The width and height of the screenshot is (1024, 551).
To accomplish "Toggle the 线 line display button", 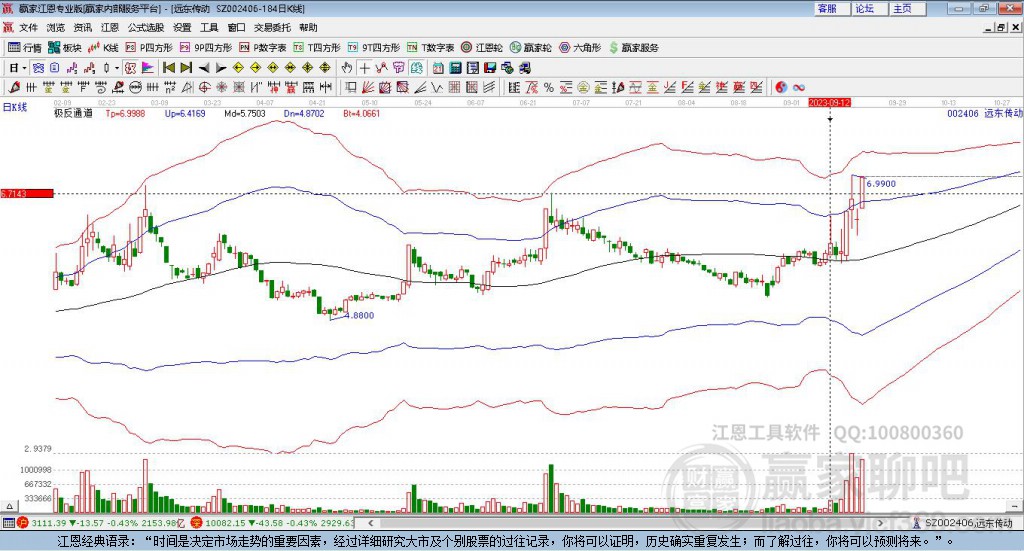I will [416, 68].
